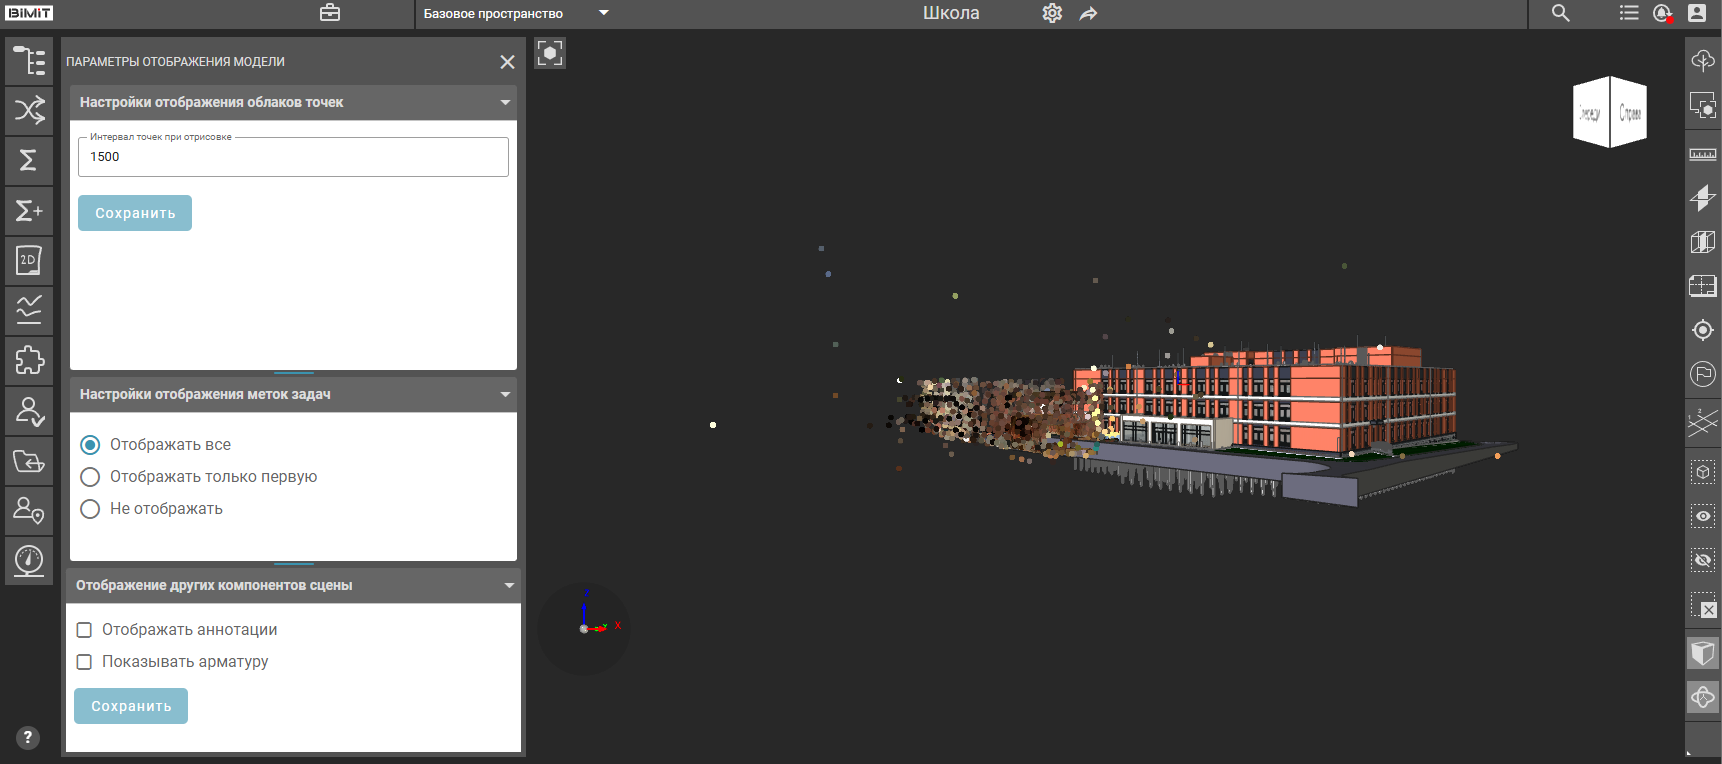Viewport: 1722px width, 764px height.
Task: Open the project settings gear icon
Action: click(x=1052, y=13)
